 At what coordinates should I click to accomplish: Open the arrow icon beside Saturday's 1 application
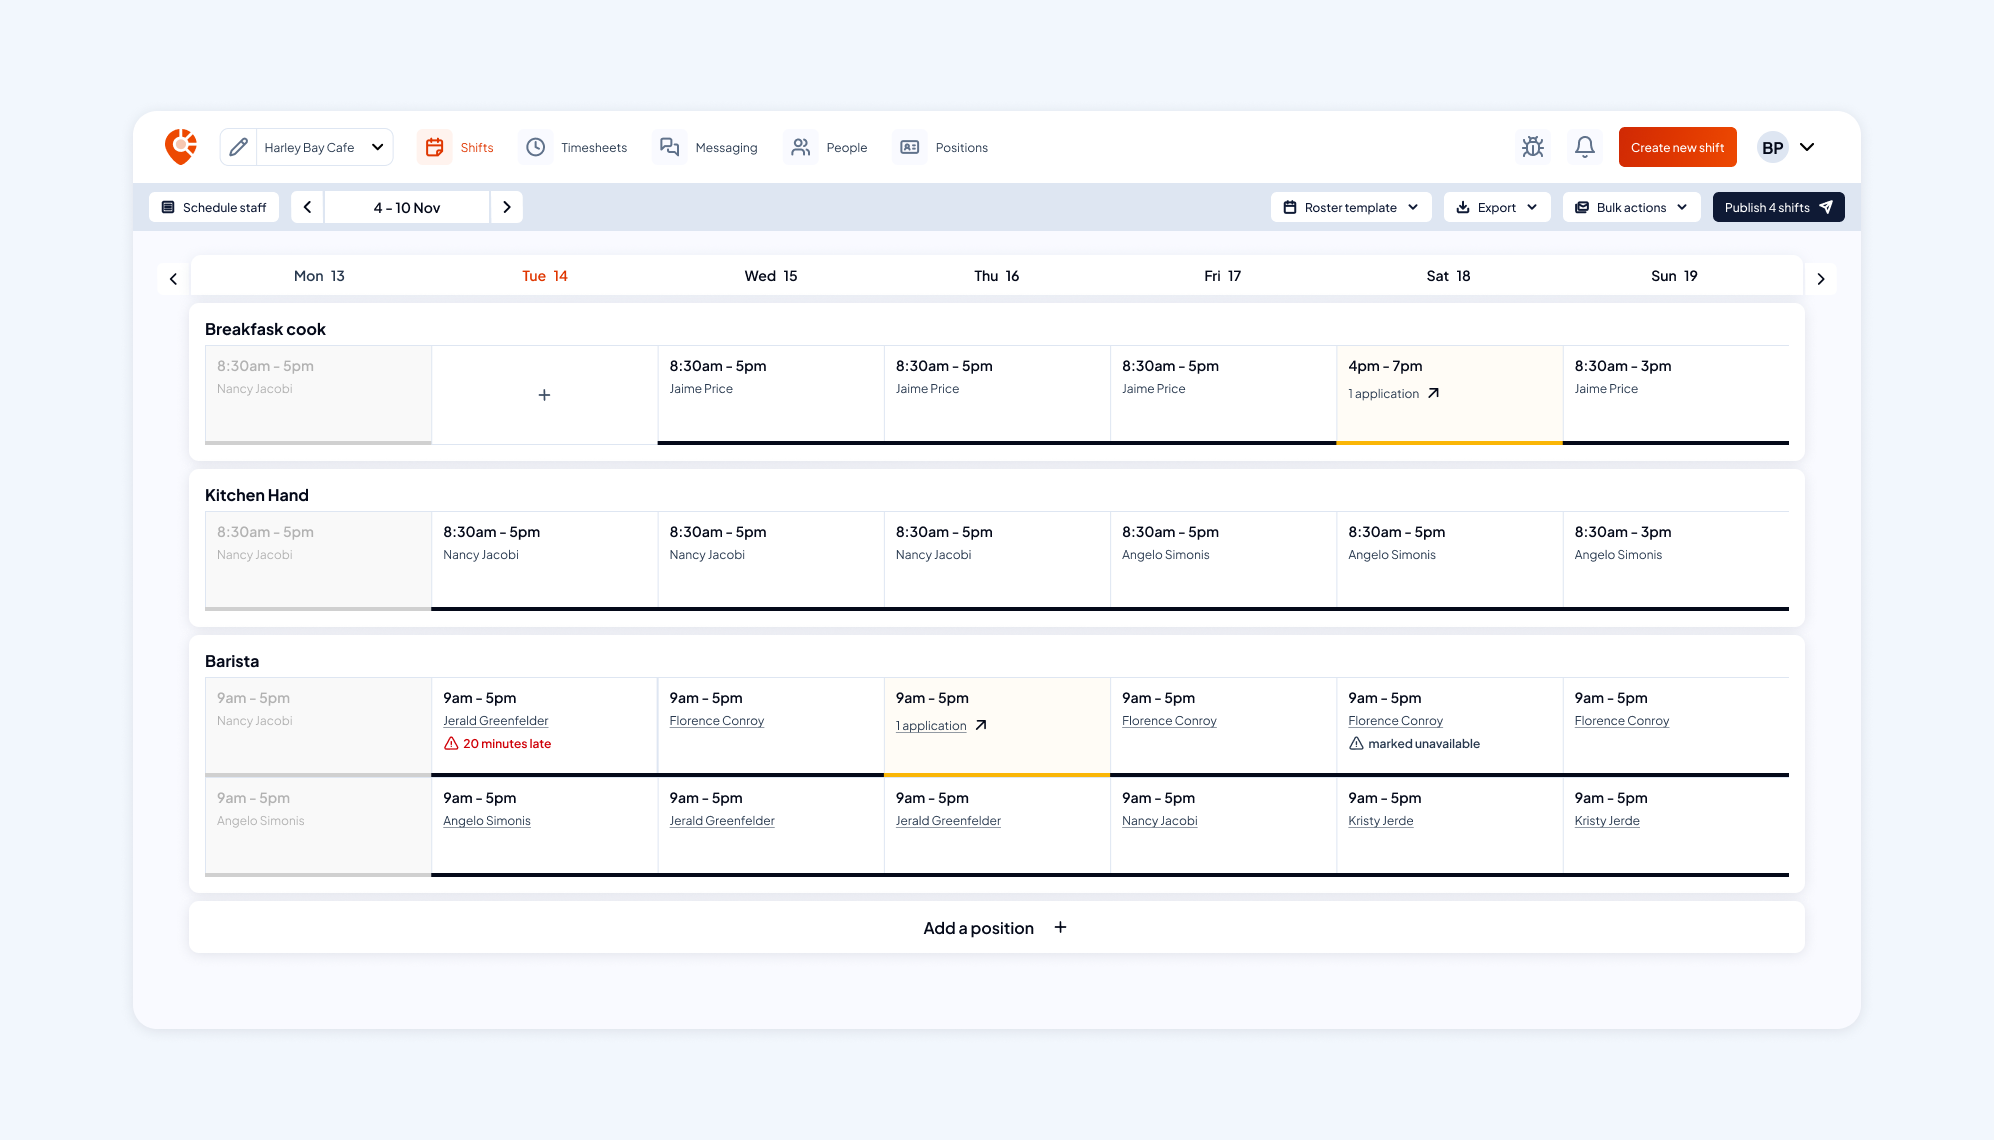pyautogui.click(x=1433, y=393)
